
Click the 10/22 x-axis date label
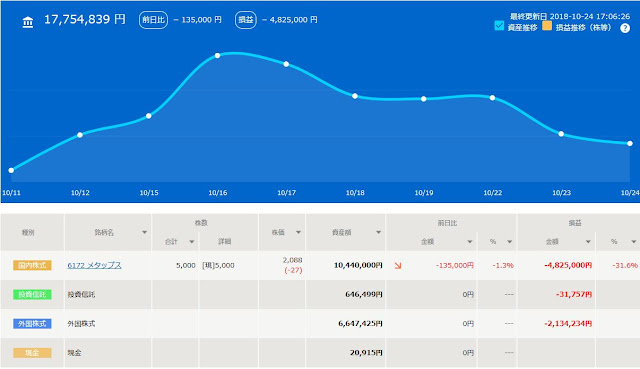(x=493, y=193)
